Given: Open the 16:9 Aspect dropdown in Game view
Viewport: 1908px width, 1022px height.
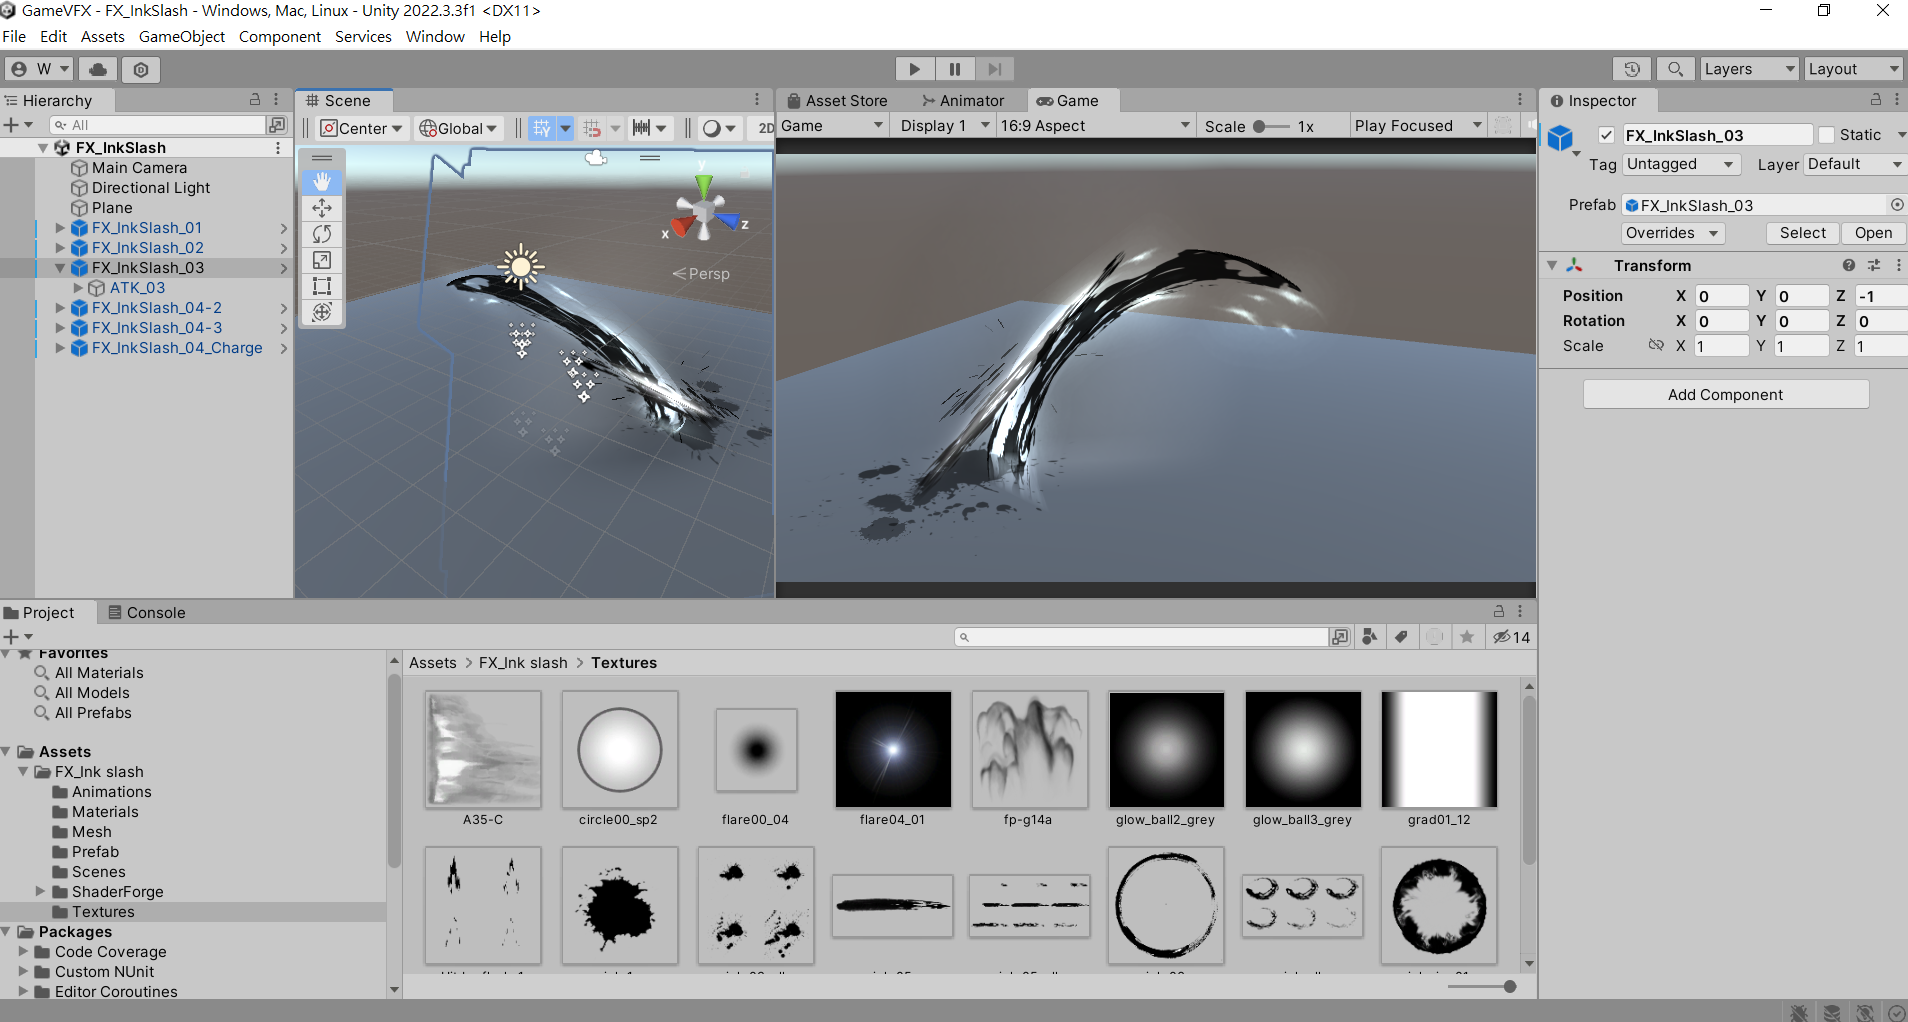Looking at the screenshot, I should click(x=1097, y=125).
